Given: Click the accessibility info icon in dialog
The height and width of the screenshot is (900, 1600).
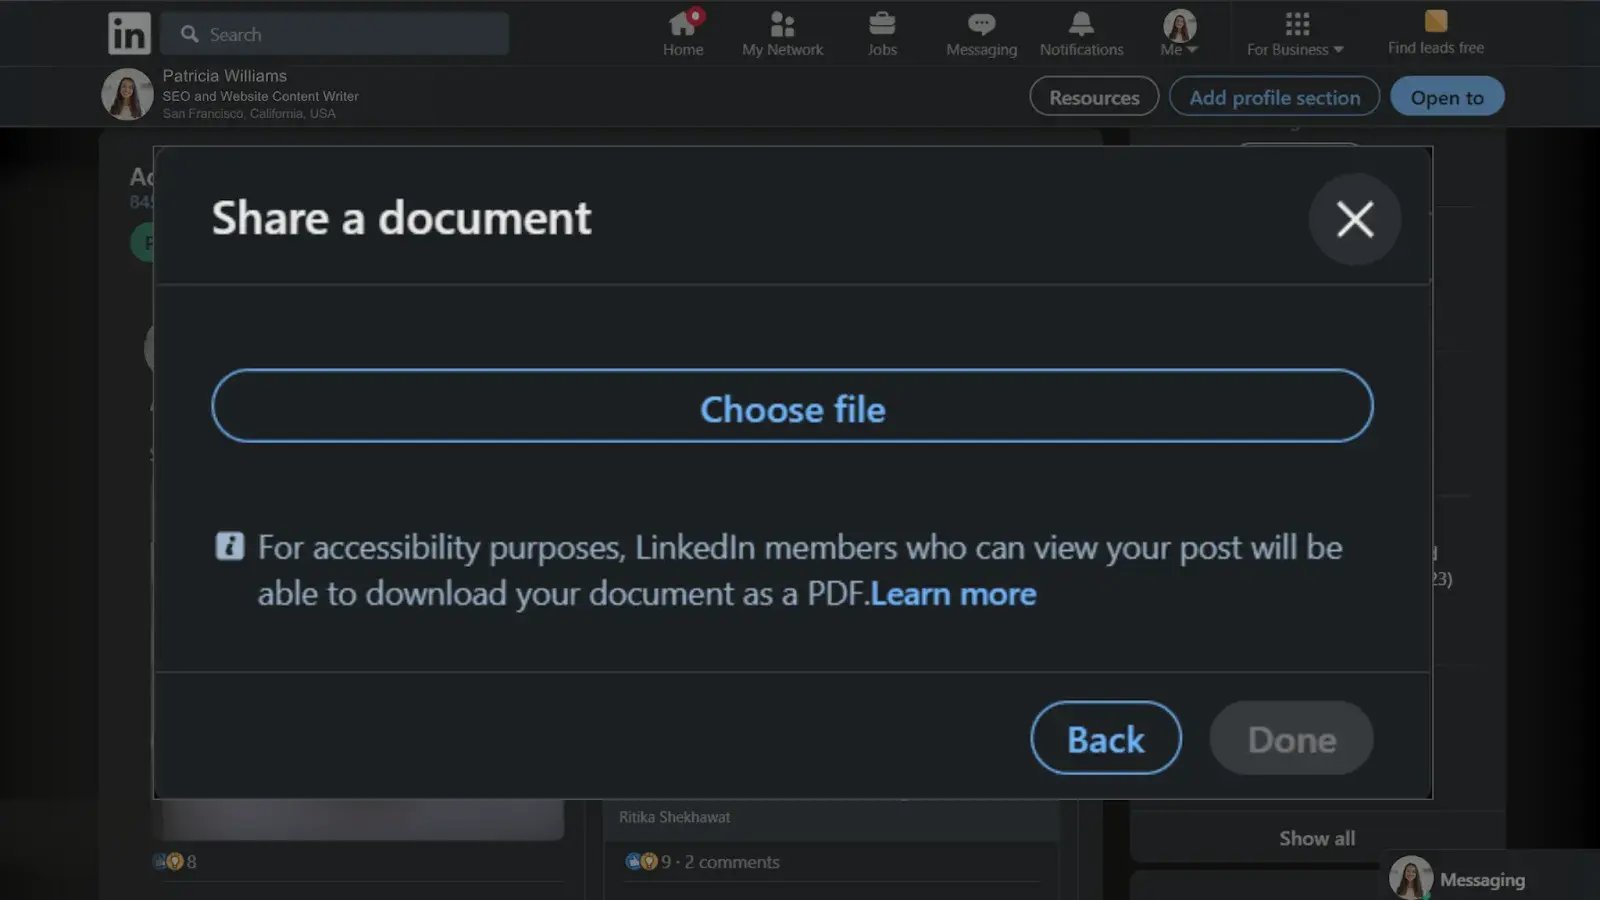Looking at the screenshot, I should (x=229, y=546).
